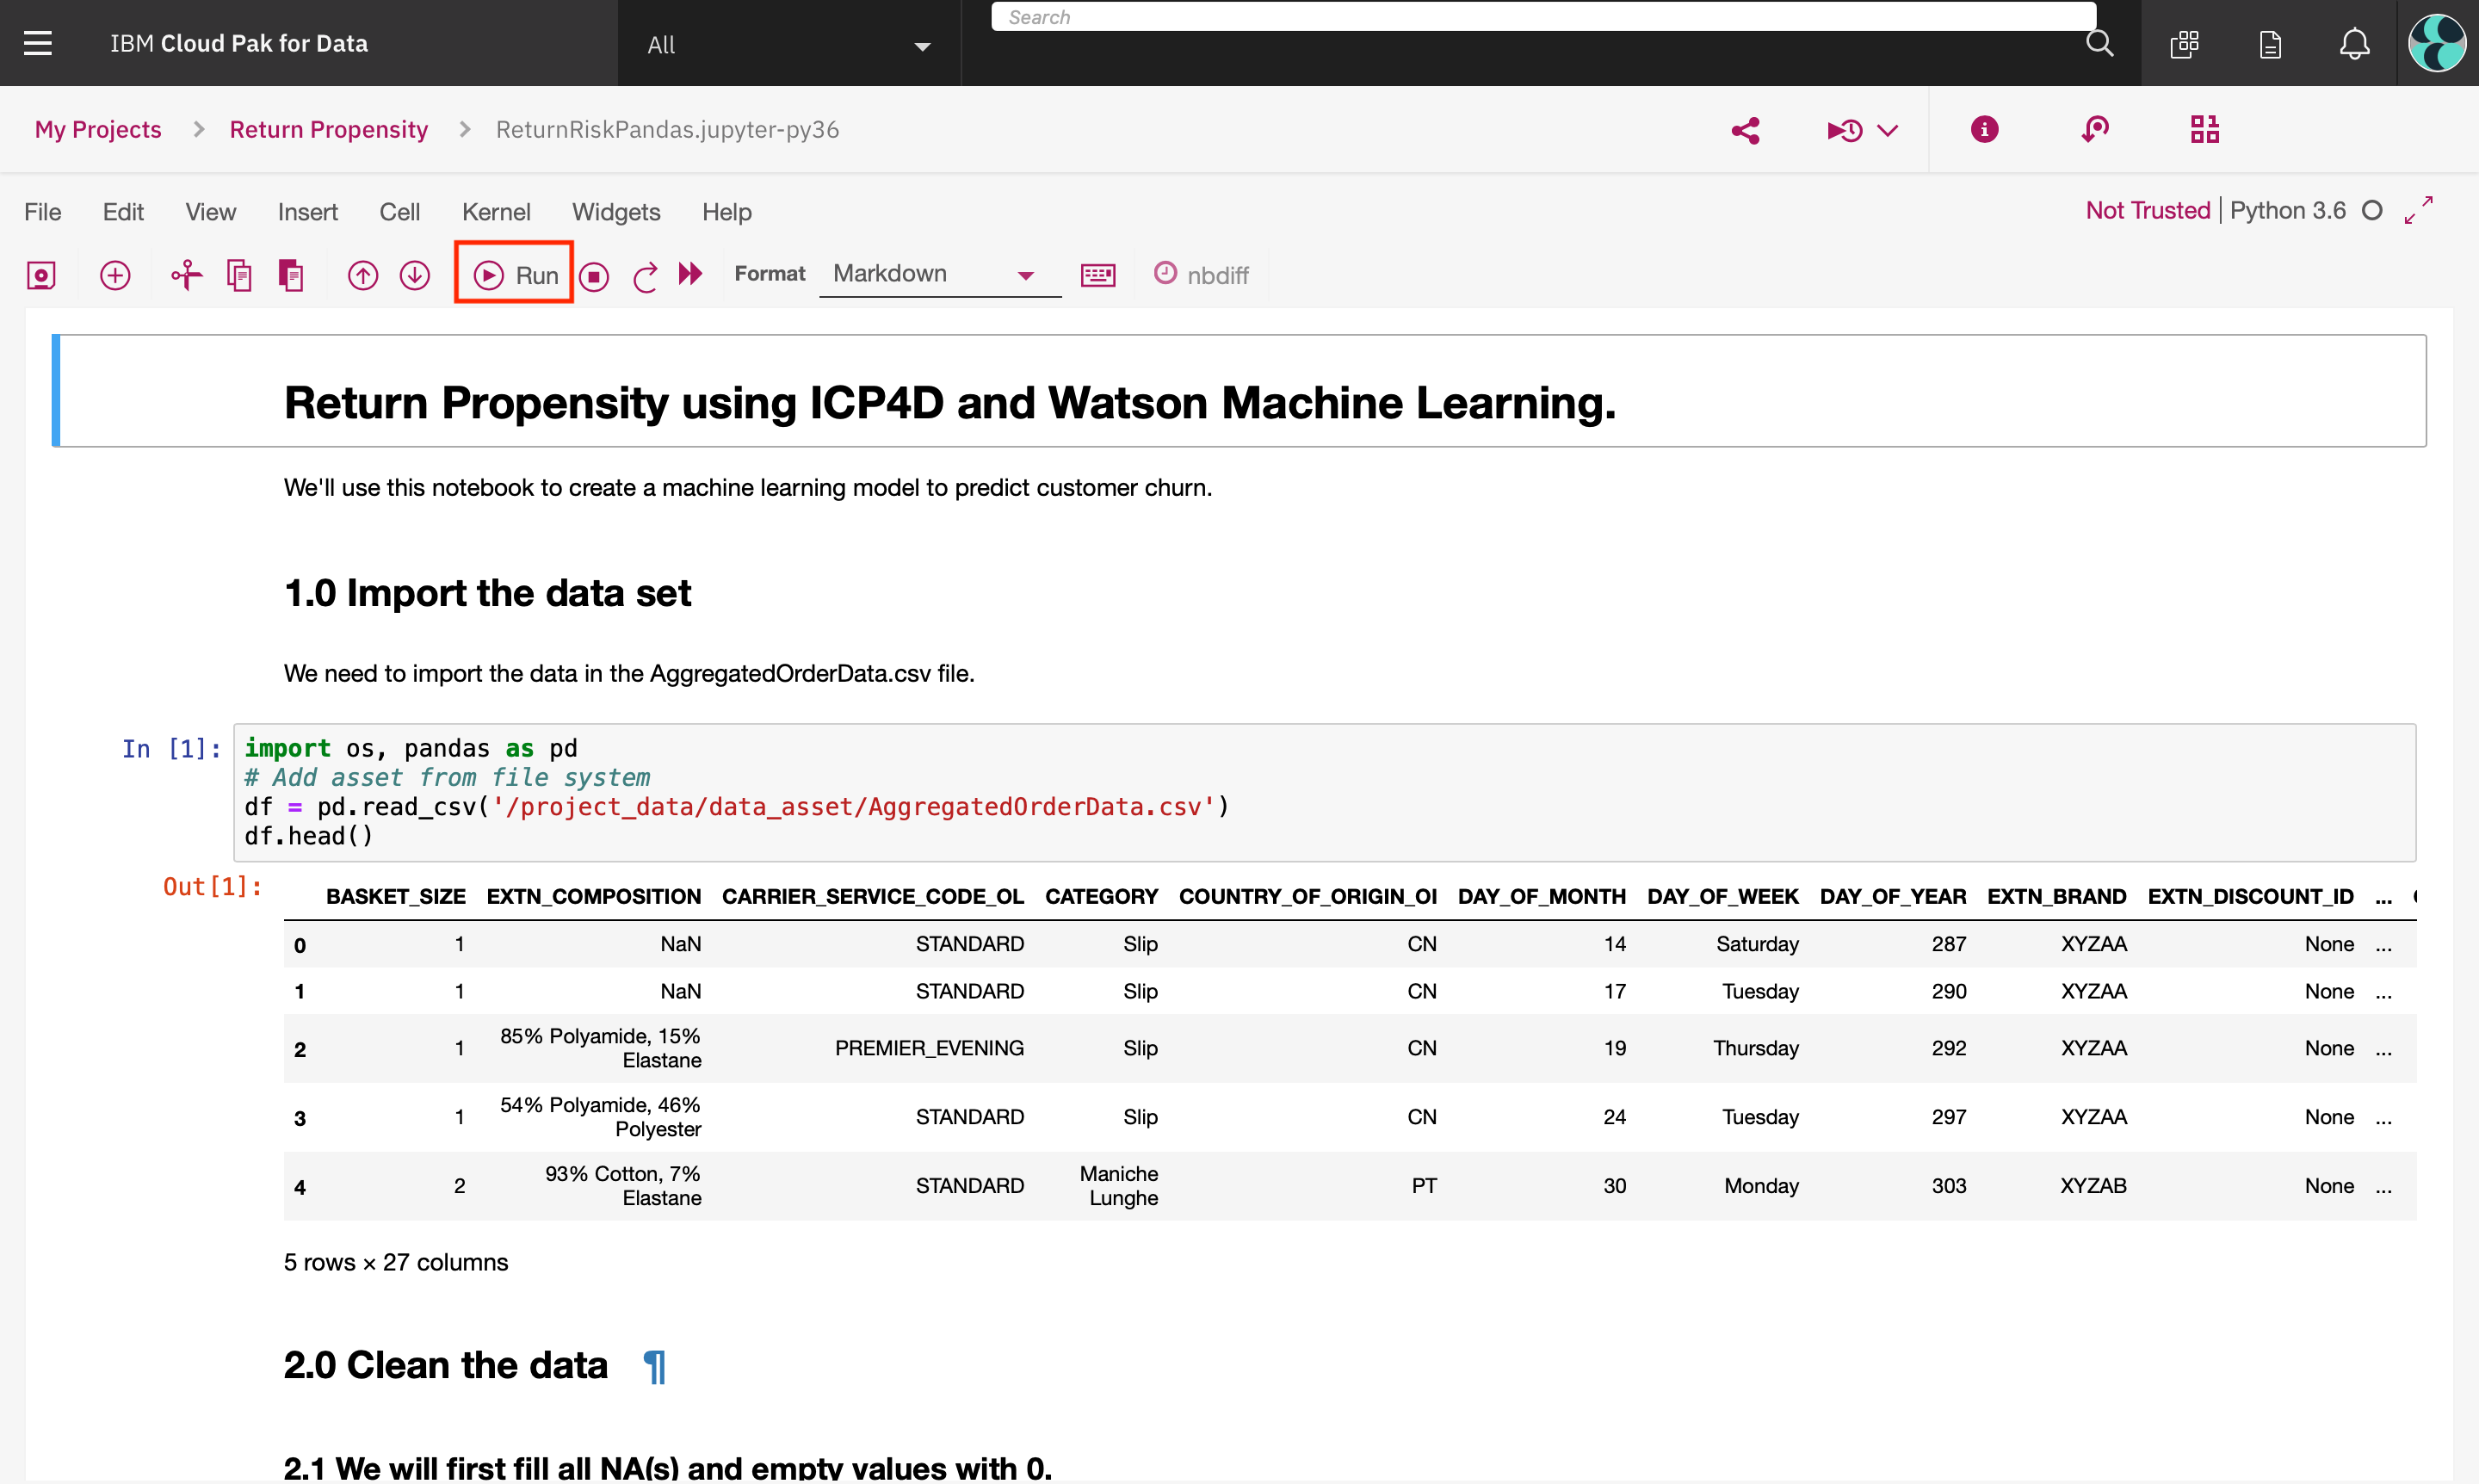
Task: Toggle the Not Trusted notebook status
Action: [x=2147, y=210]
